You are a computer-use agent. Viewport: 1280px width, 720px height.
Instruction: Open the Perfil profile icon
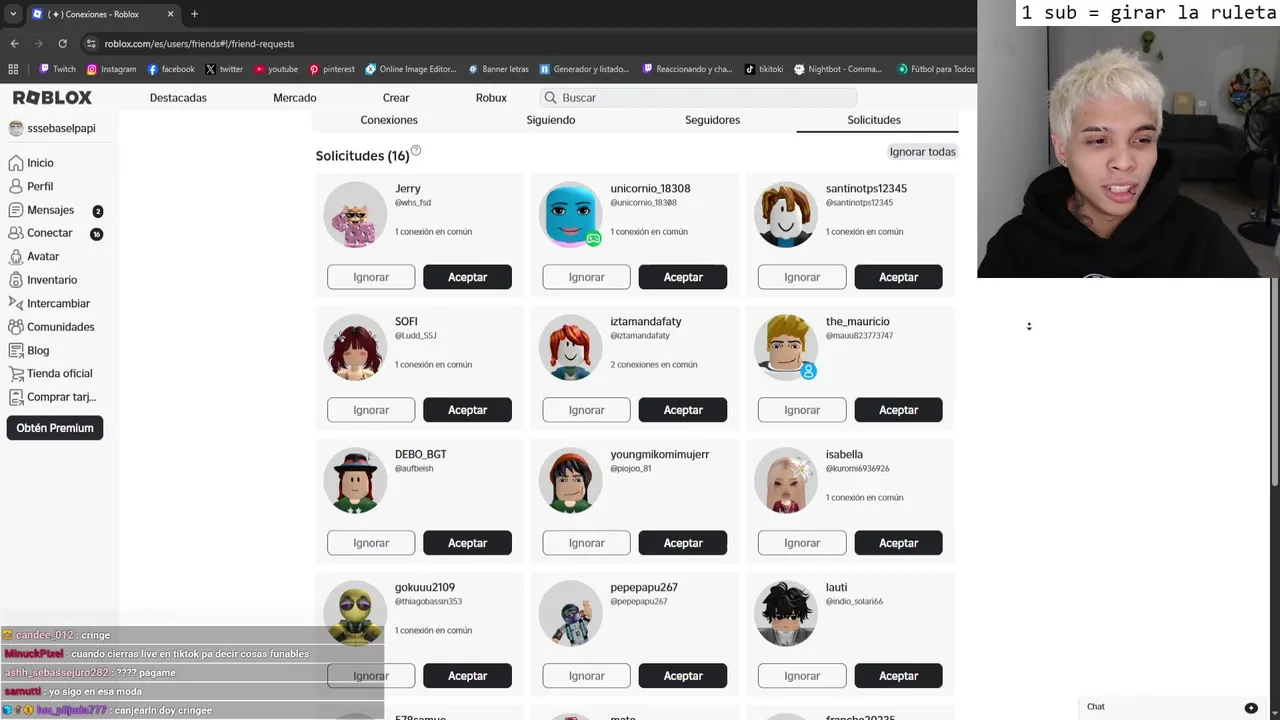15,186
